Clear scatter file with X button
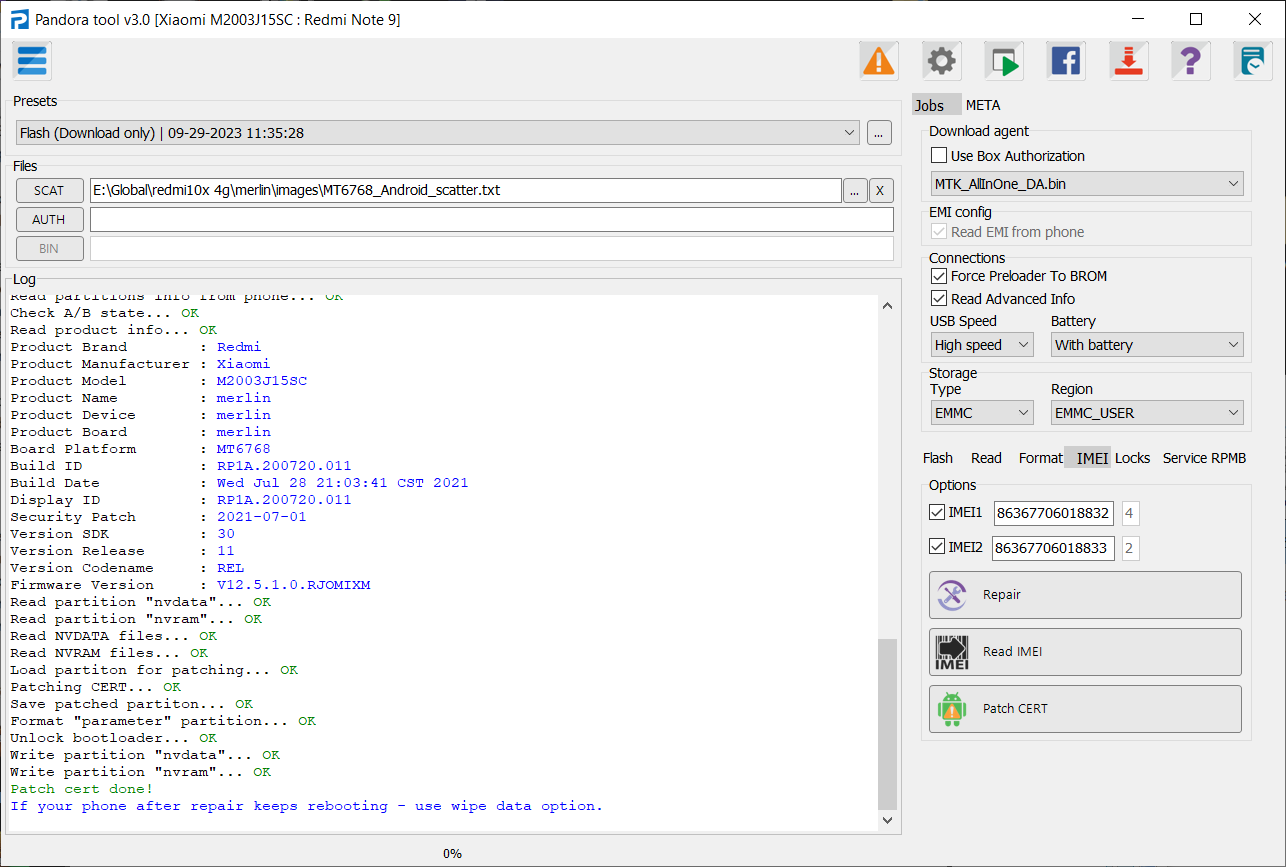The image size is (1286, 867). click(x=881, y=191)
